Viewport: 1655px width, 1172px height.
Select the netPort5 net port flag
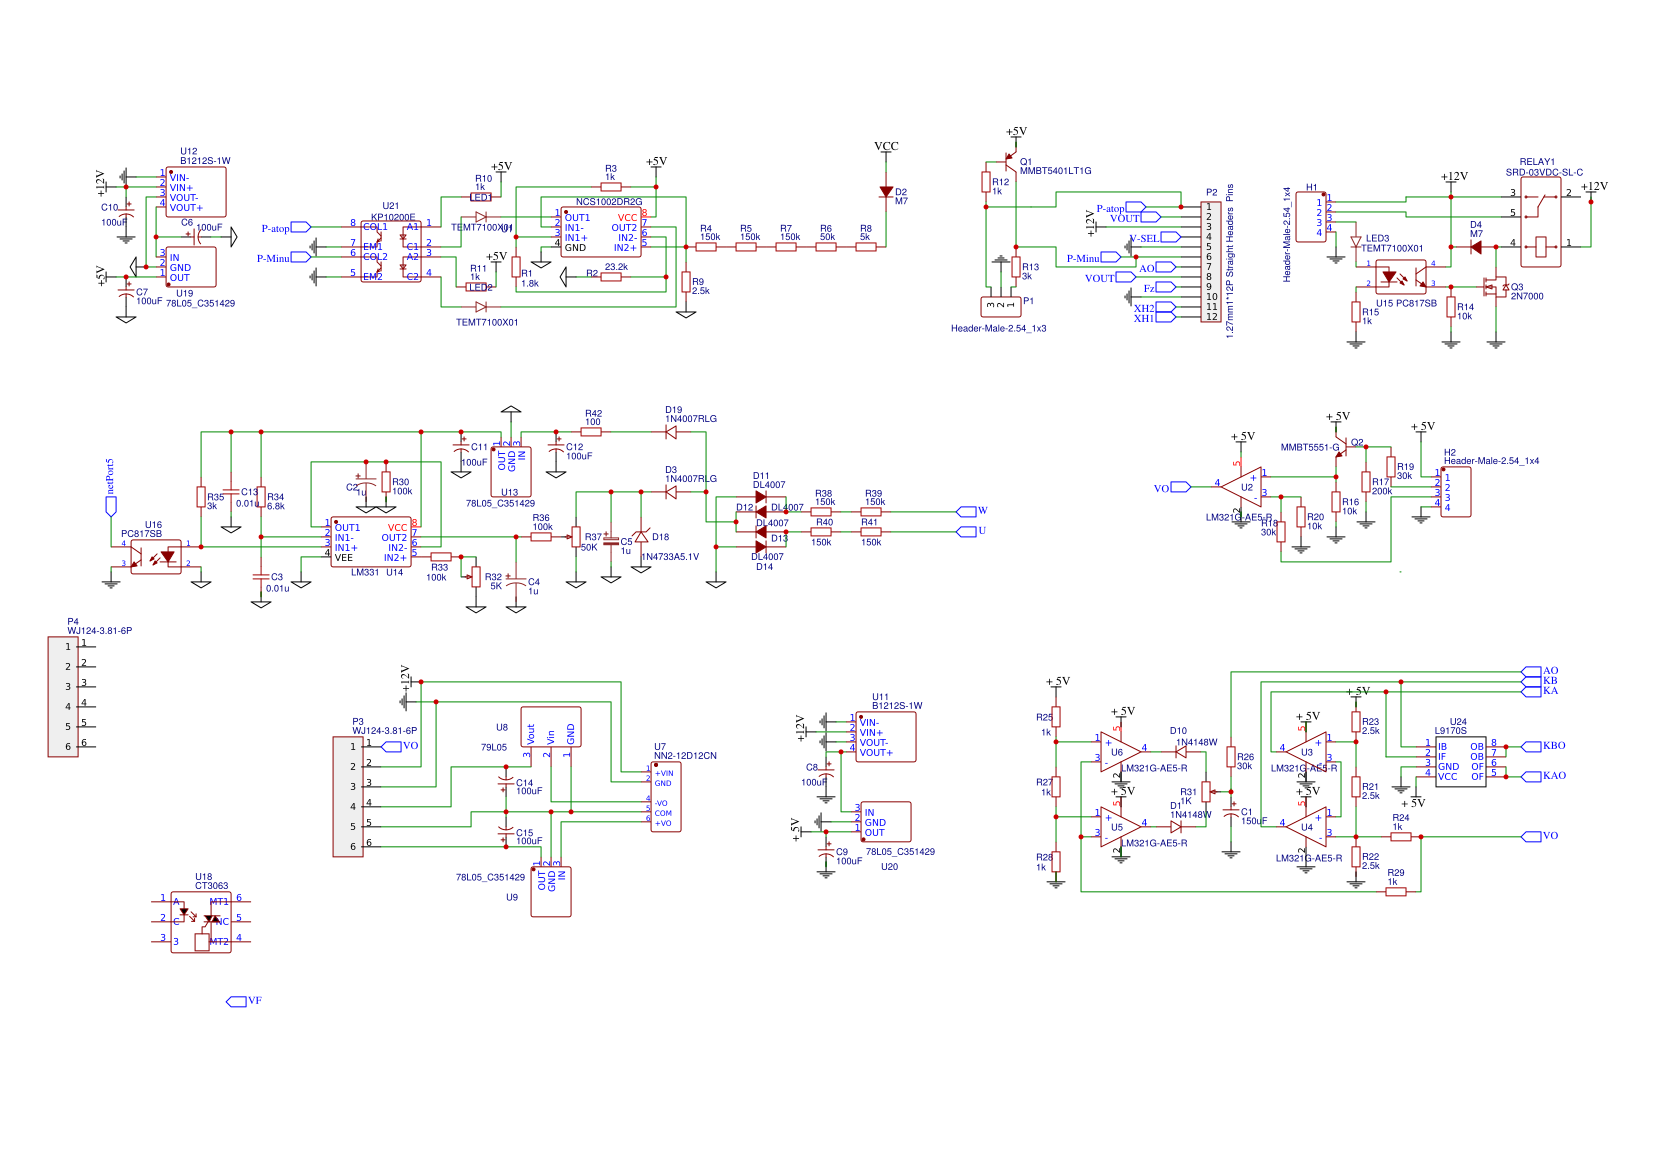click(x=111, y=507)
